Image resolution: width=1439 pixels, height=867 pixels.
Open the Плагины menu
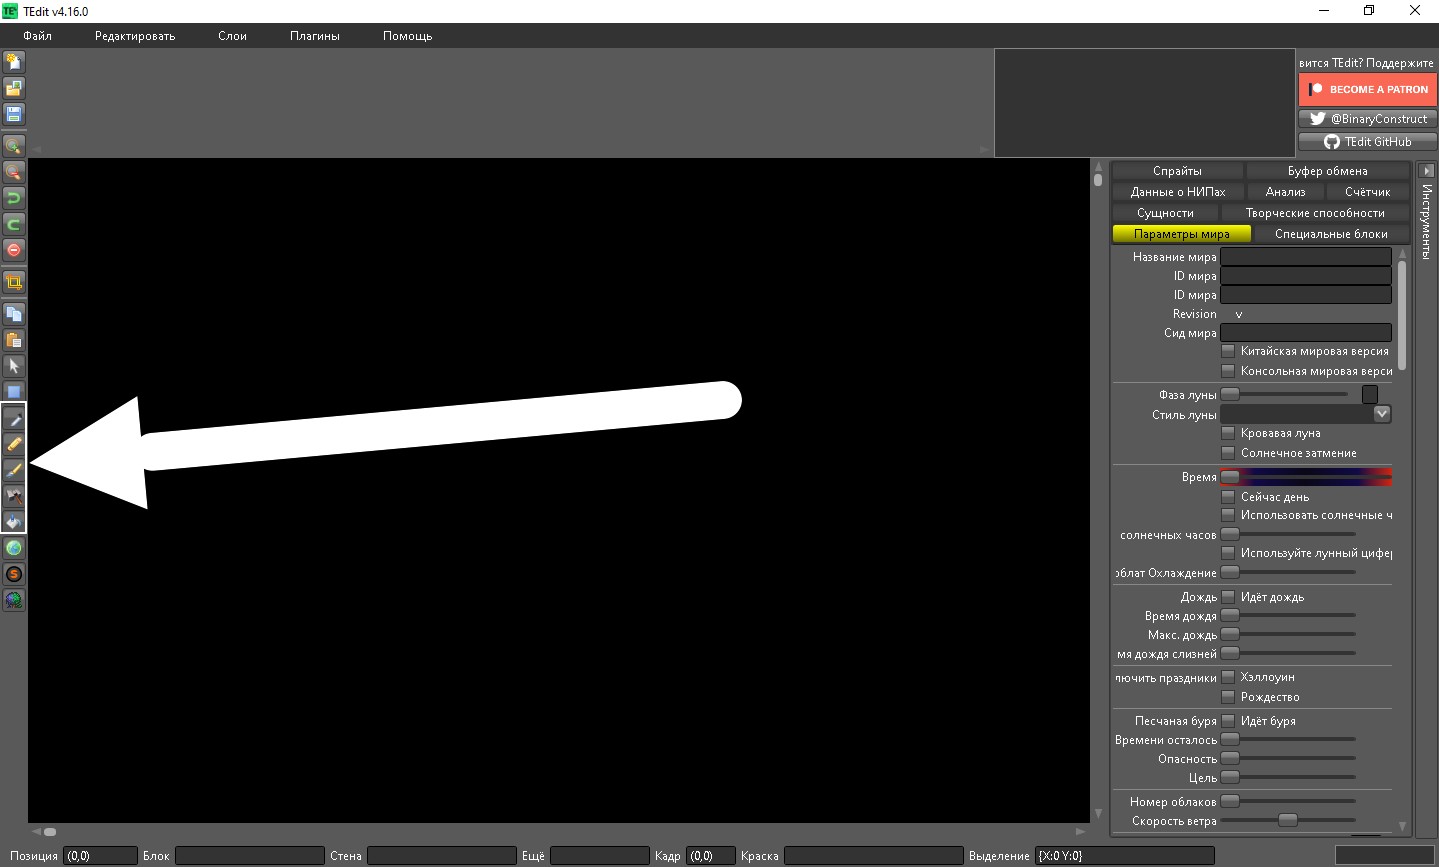point(315,36)
